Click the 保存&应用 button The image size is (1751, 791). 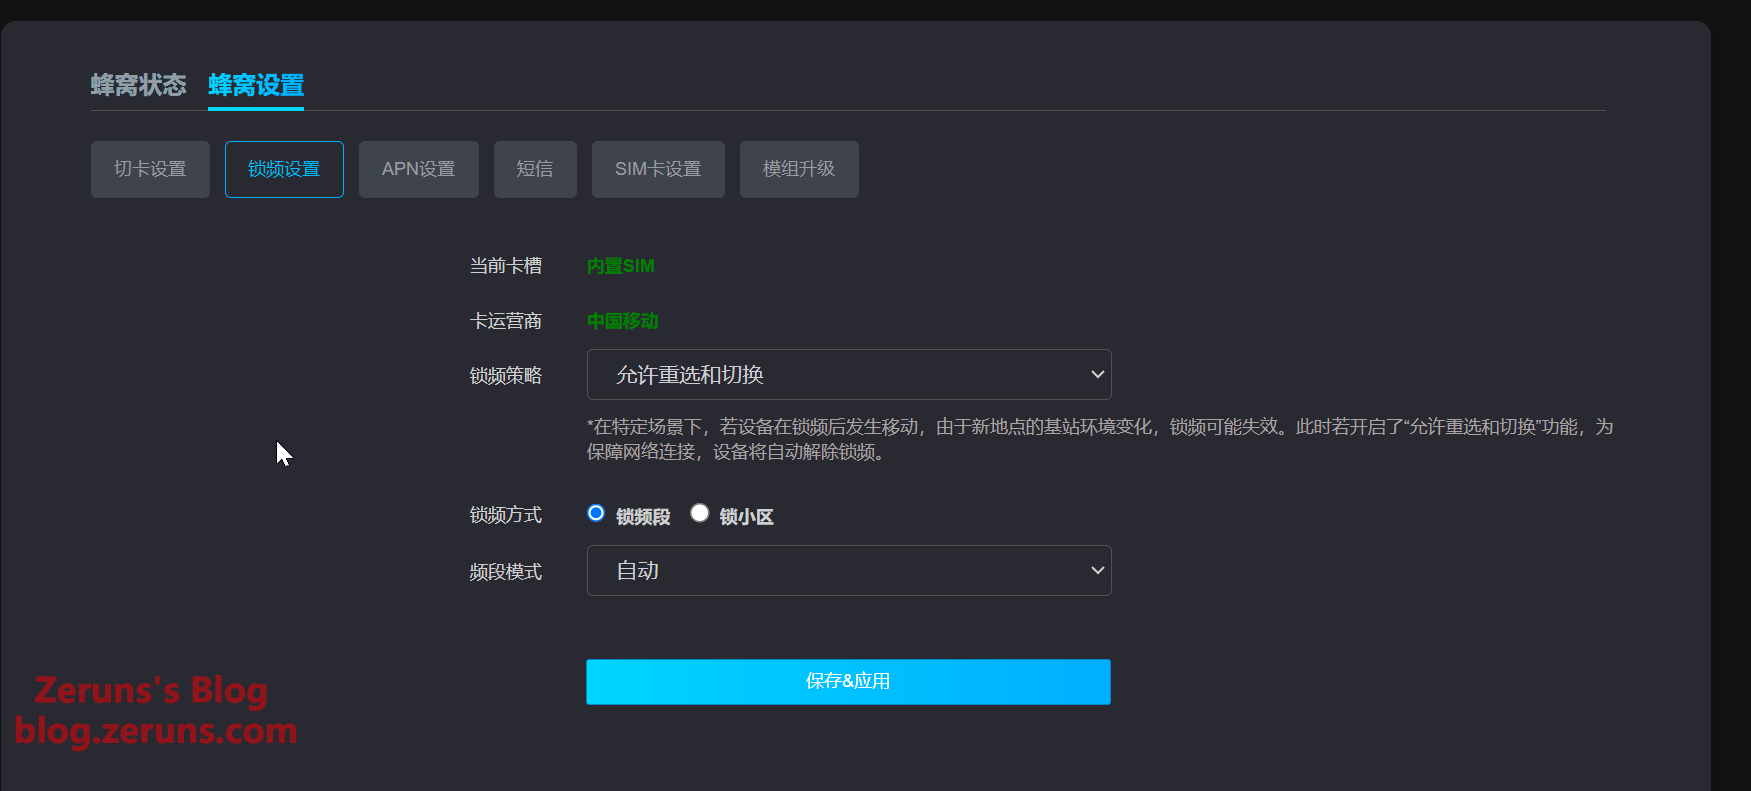tap(848, 681)
